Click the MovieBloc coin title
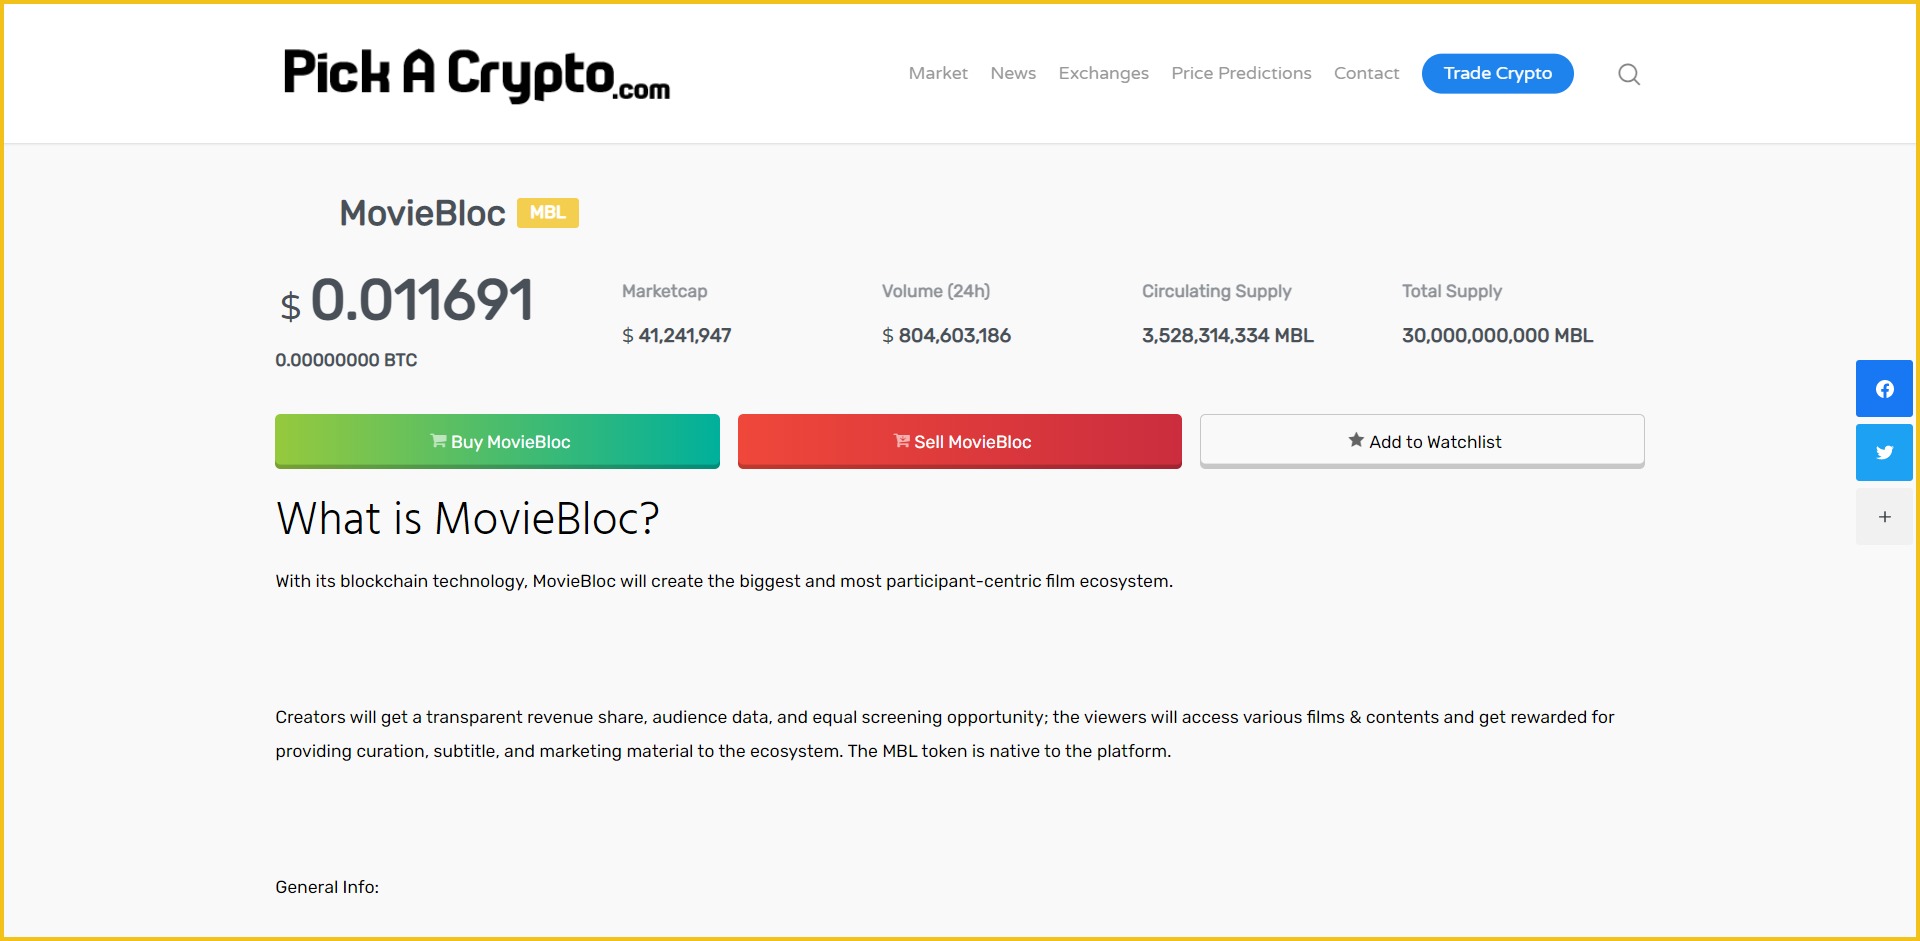 click(422, 213)
